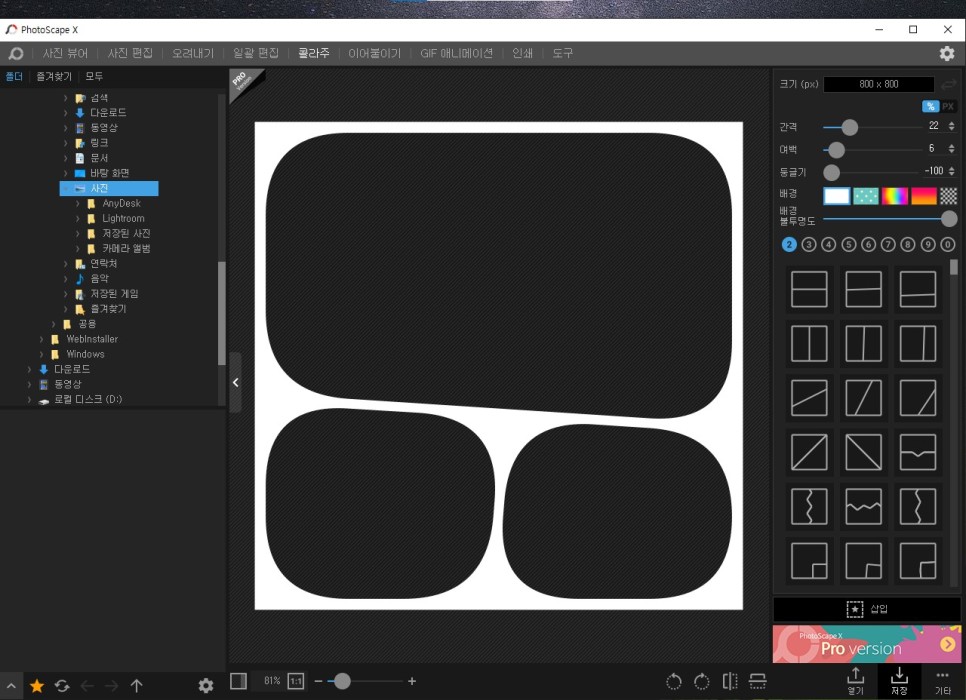Click the zoom-out minus button
The width and height of the screenshot is (966, 700).
coord(319,681)
